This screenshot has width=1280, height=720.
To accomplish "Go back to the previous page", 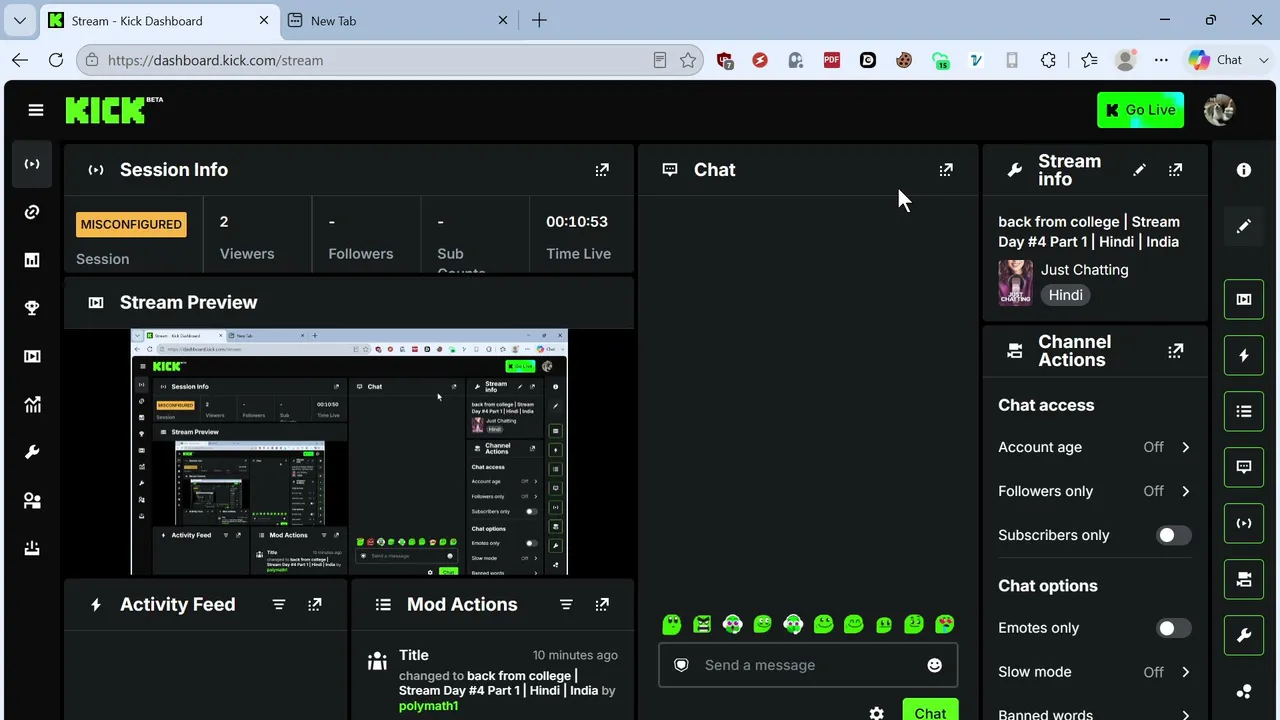I will pos(20,60).
